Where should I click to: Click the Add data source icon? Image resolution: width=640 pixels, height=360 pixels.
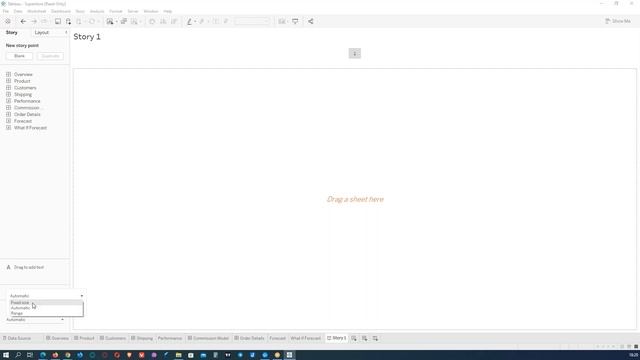(x=68, y=21)
